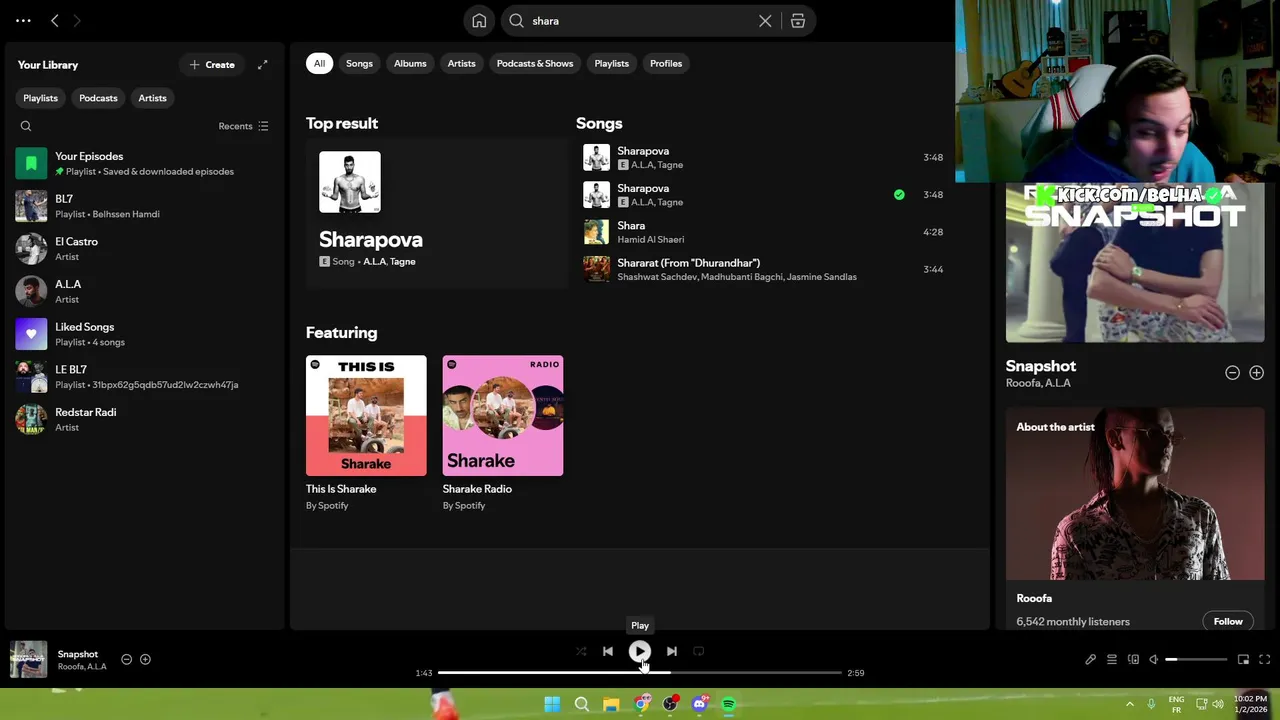The width and height of the screenshot is (1280, 720).
Task: Add track to library from player bar
Action: (x=145, y=659)
